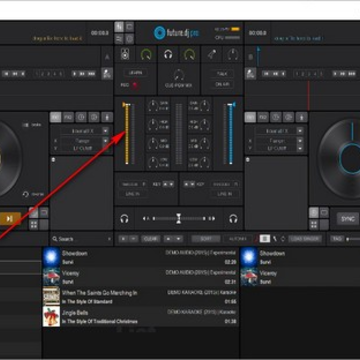Click the deck A low EQ knob

[153, 162]
